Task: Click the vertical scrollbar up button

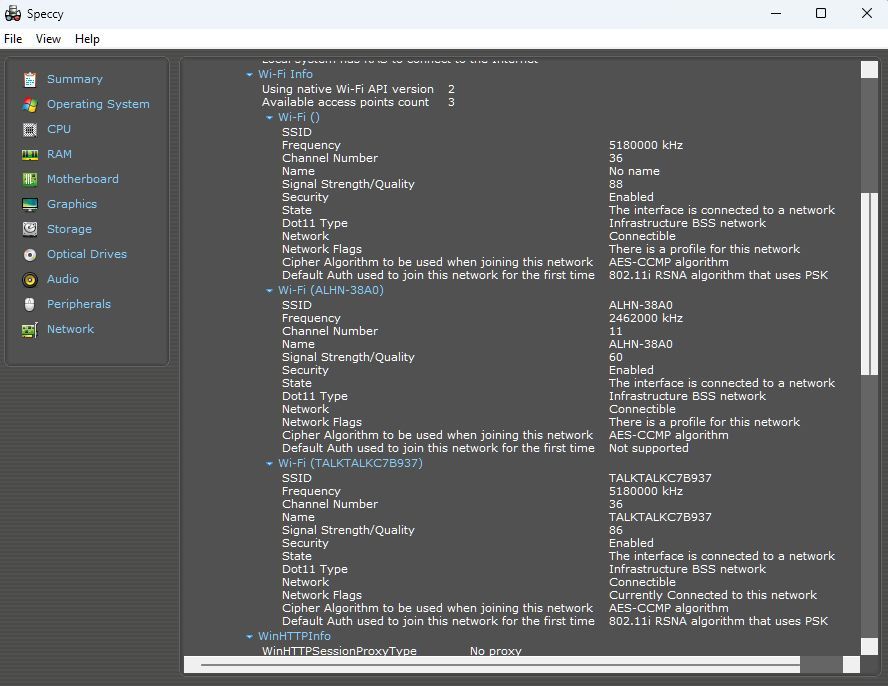Action: click(x=869, y=69)
